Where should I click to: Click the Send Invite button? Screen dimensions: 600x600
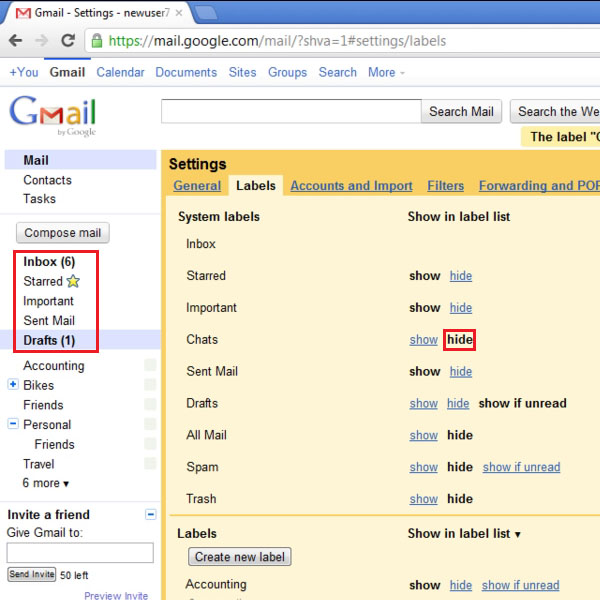coord(32,574)
